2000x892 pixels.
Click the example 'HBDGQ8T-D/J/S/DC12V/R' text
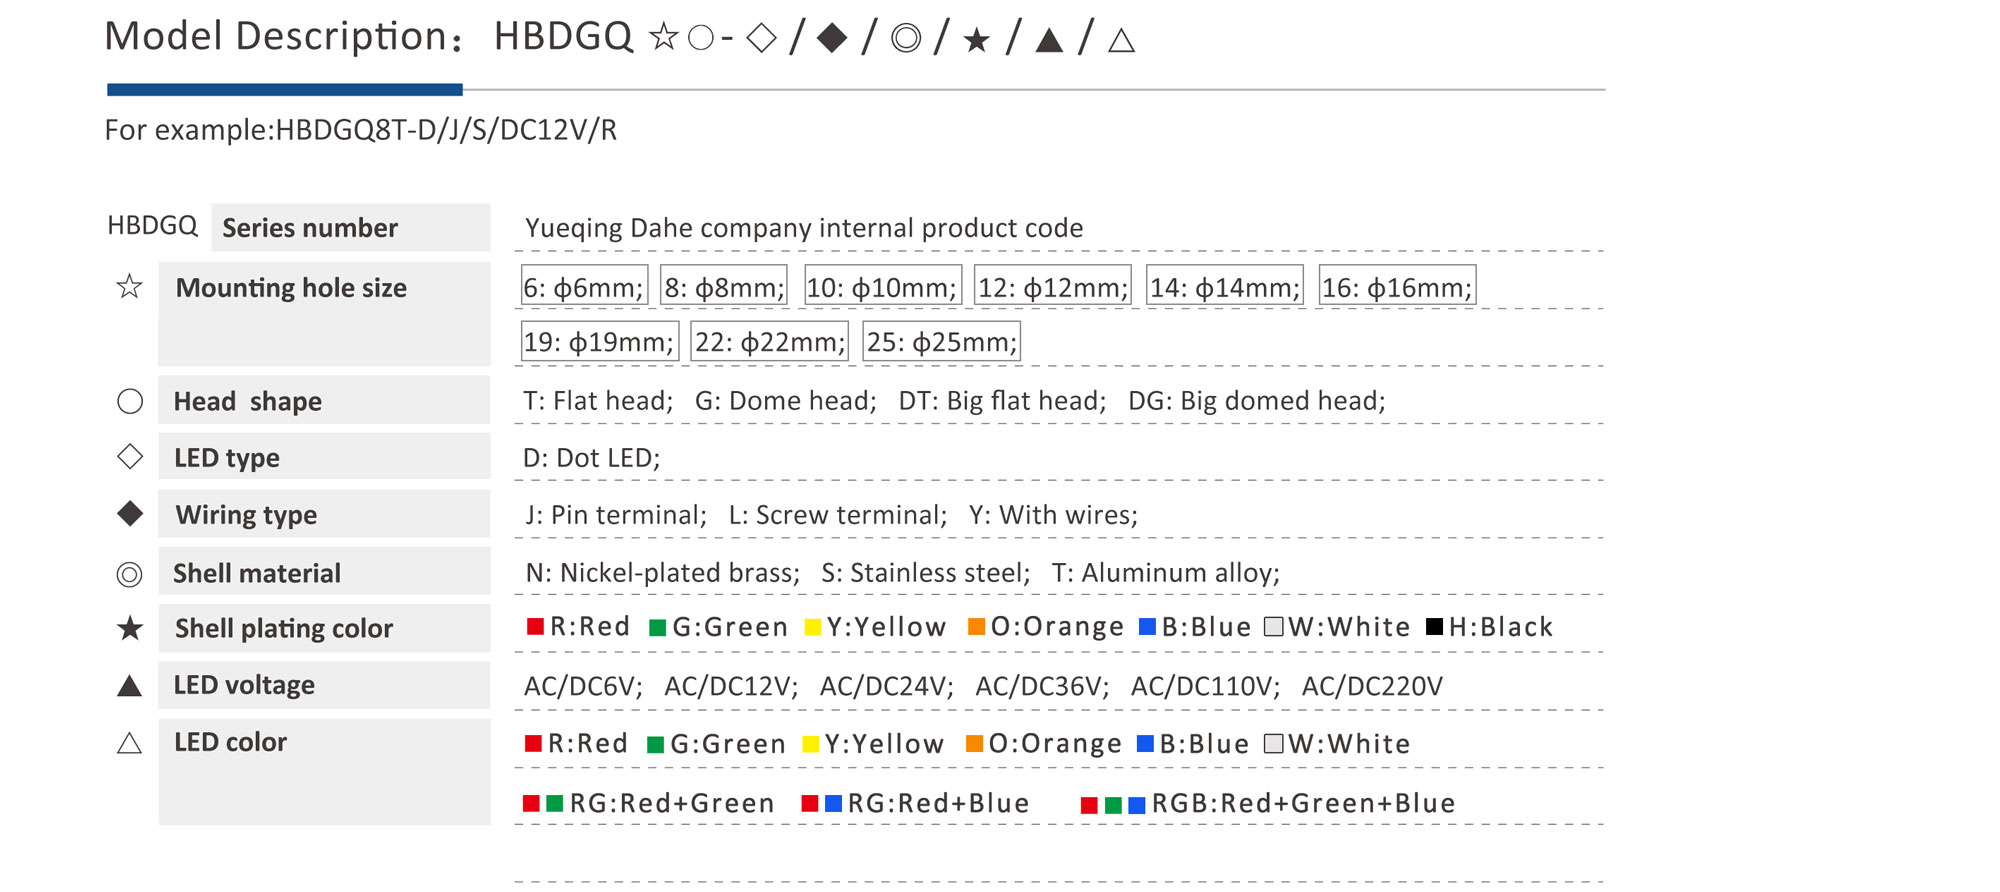pyautogui.click(x=446, y=130)
